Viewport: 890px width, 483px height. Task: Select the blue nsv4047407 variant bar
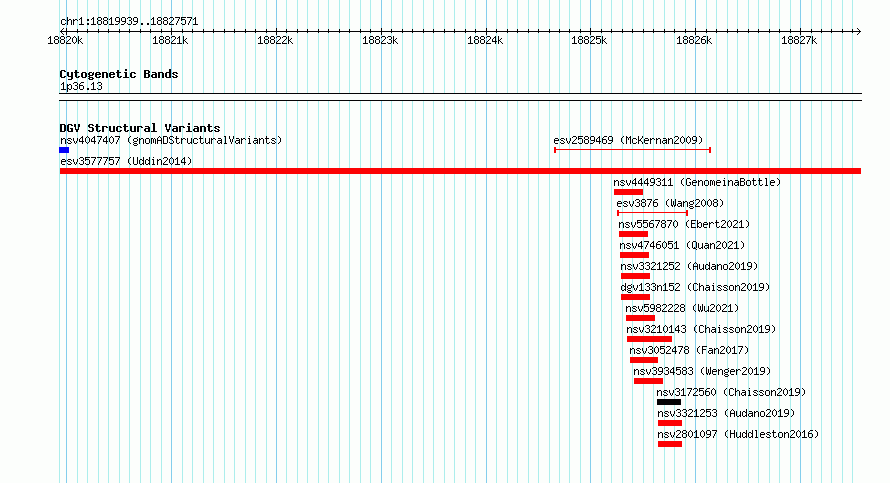coord(64,150)
